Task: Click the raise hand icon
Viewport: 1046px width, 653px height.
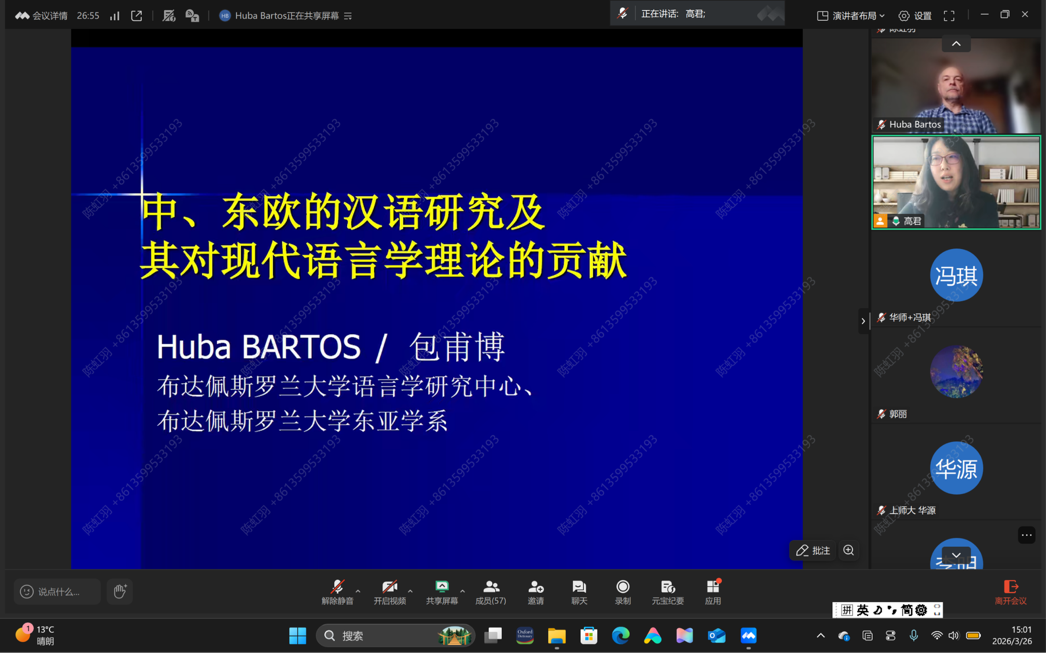Action: coord(120,592)
